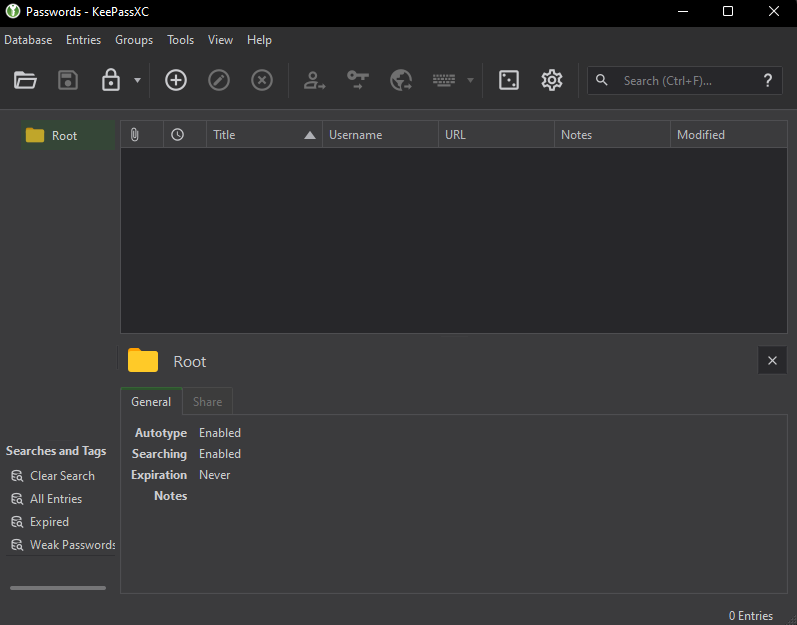
Task: Open the Help menu
Action: [x=259, y=40]
